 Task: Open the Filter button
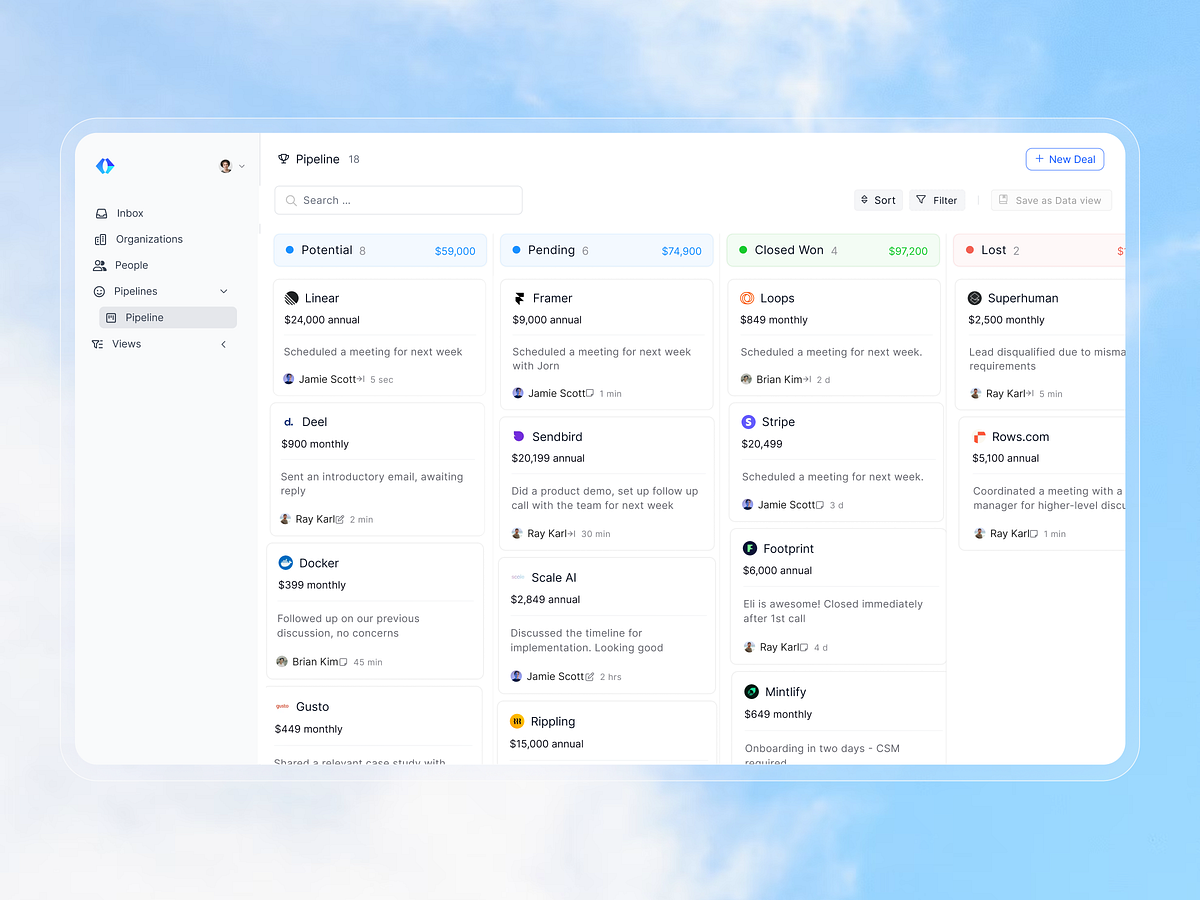pyautogui.click(x=937, y=200)
